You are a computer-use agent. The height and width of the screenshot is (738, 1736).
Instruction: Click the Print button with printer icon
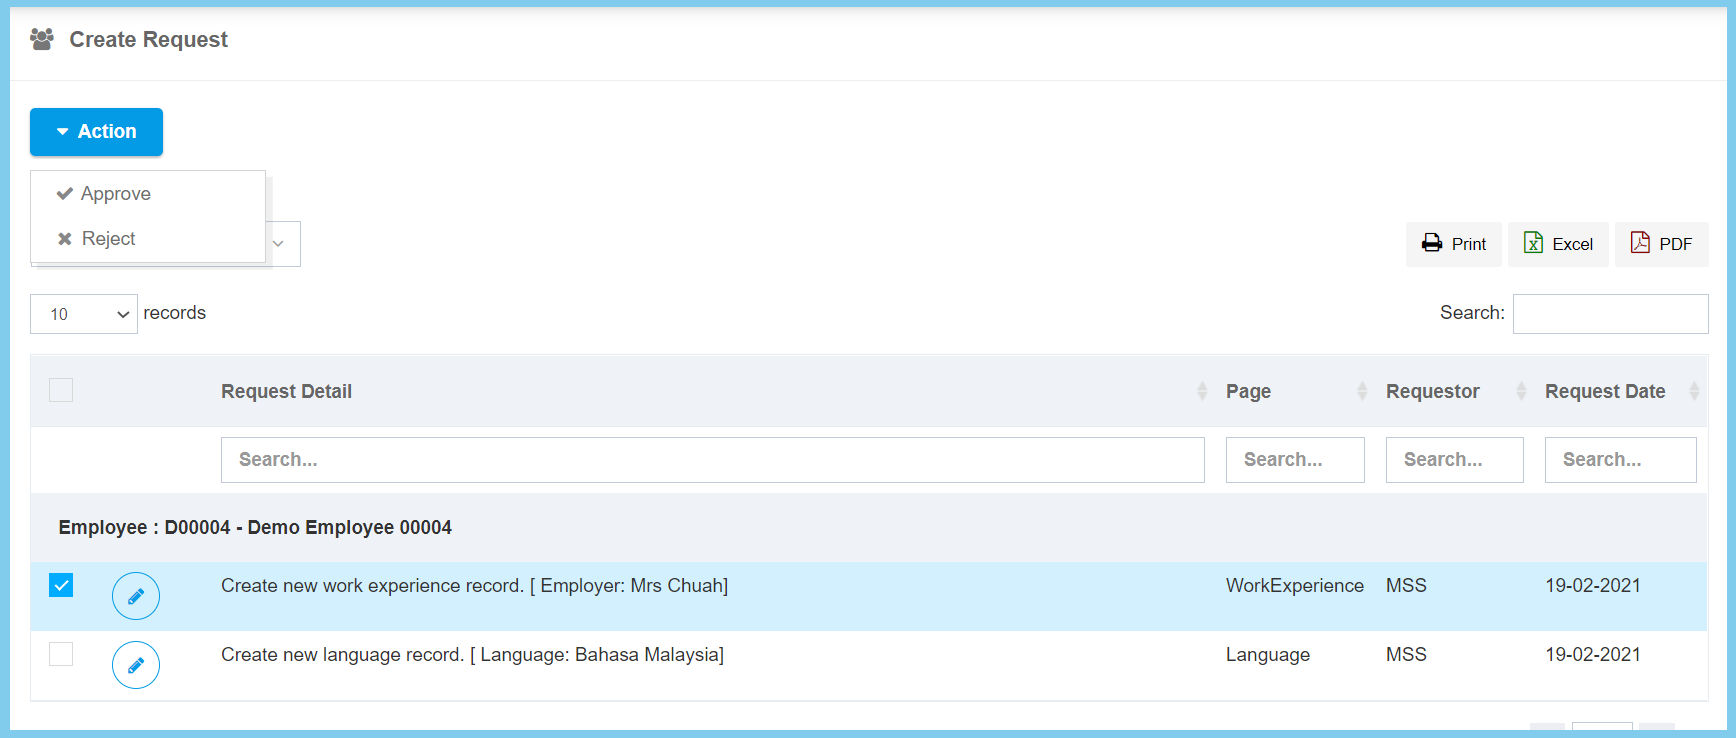(x=1453, y=244)
